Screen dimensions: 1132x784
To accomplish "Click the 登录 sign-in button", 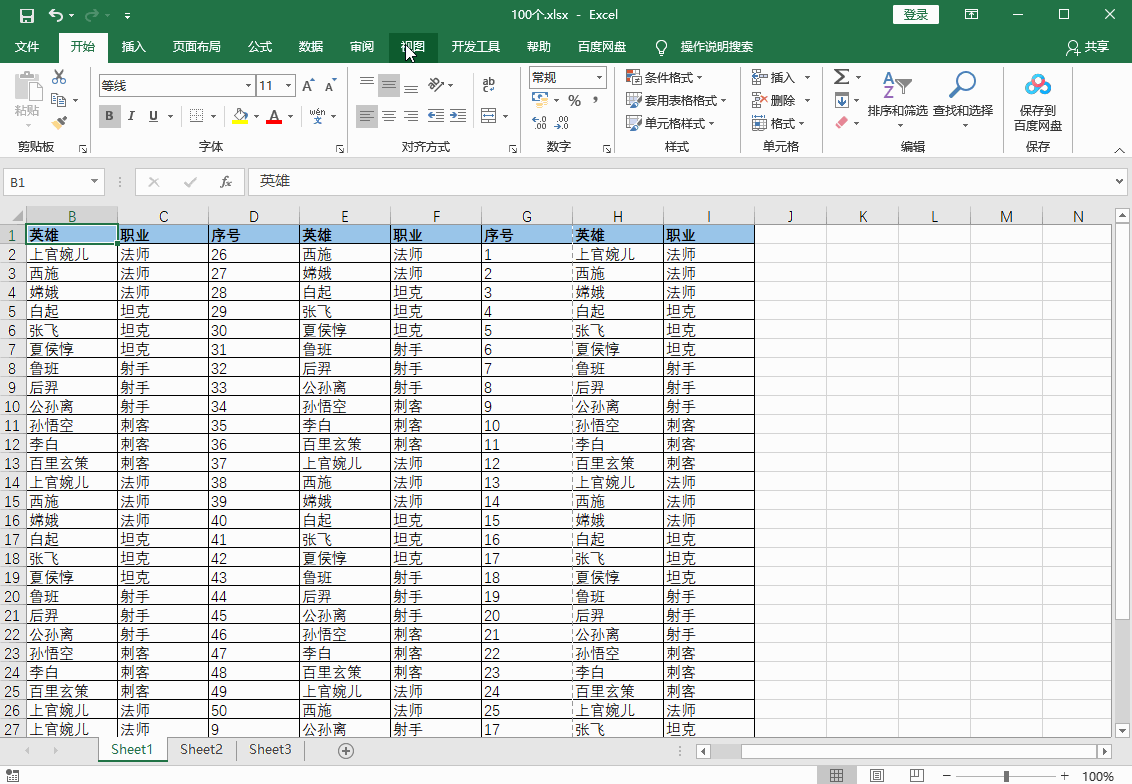I will click(x=915, y=14).
